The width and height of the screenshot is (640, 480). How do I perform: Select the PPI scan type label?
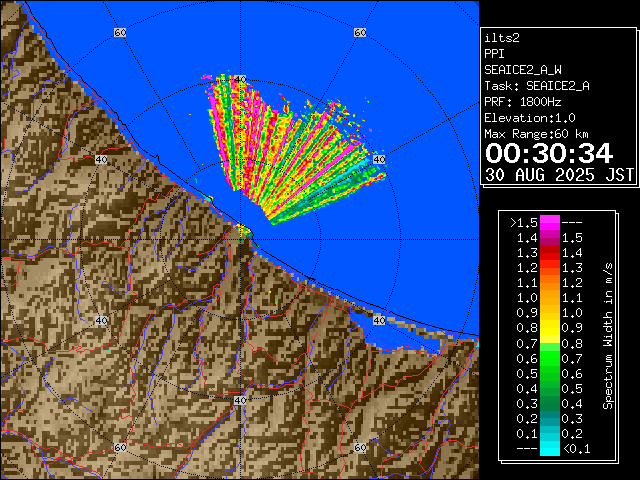(x=494, y=54)
